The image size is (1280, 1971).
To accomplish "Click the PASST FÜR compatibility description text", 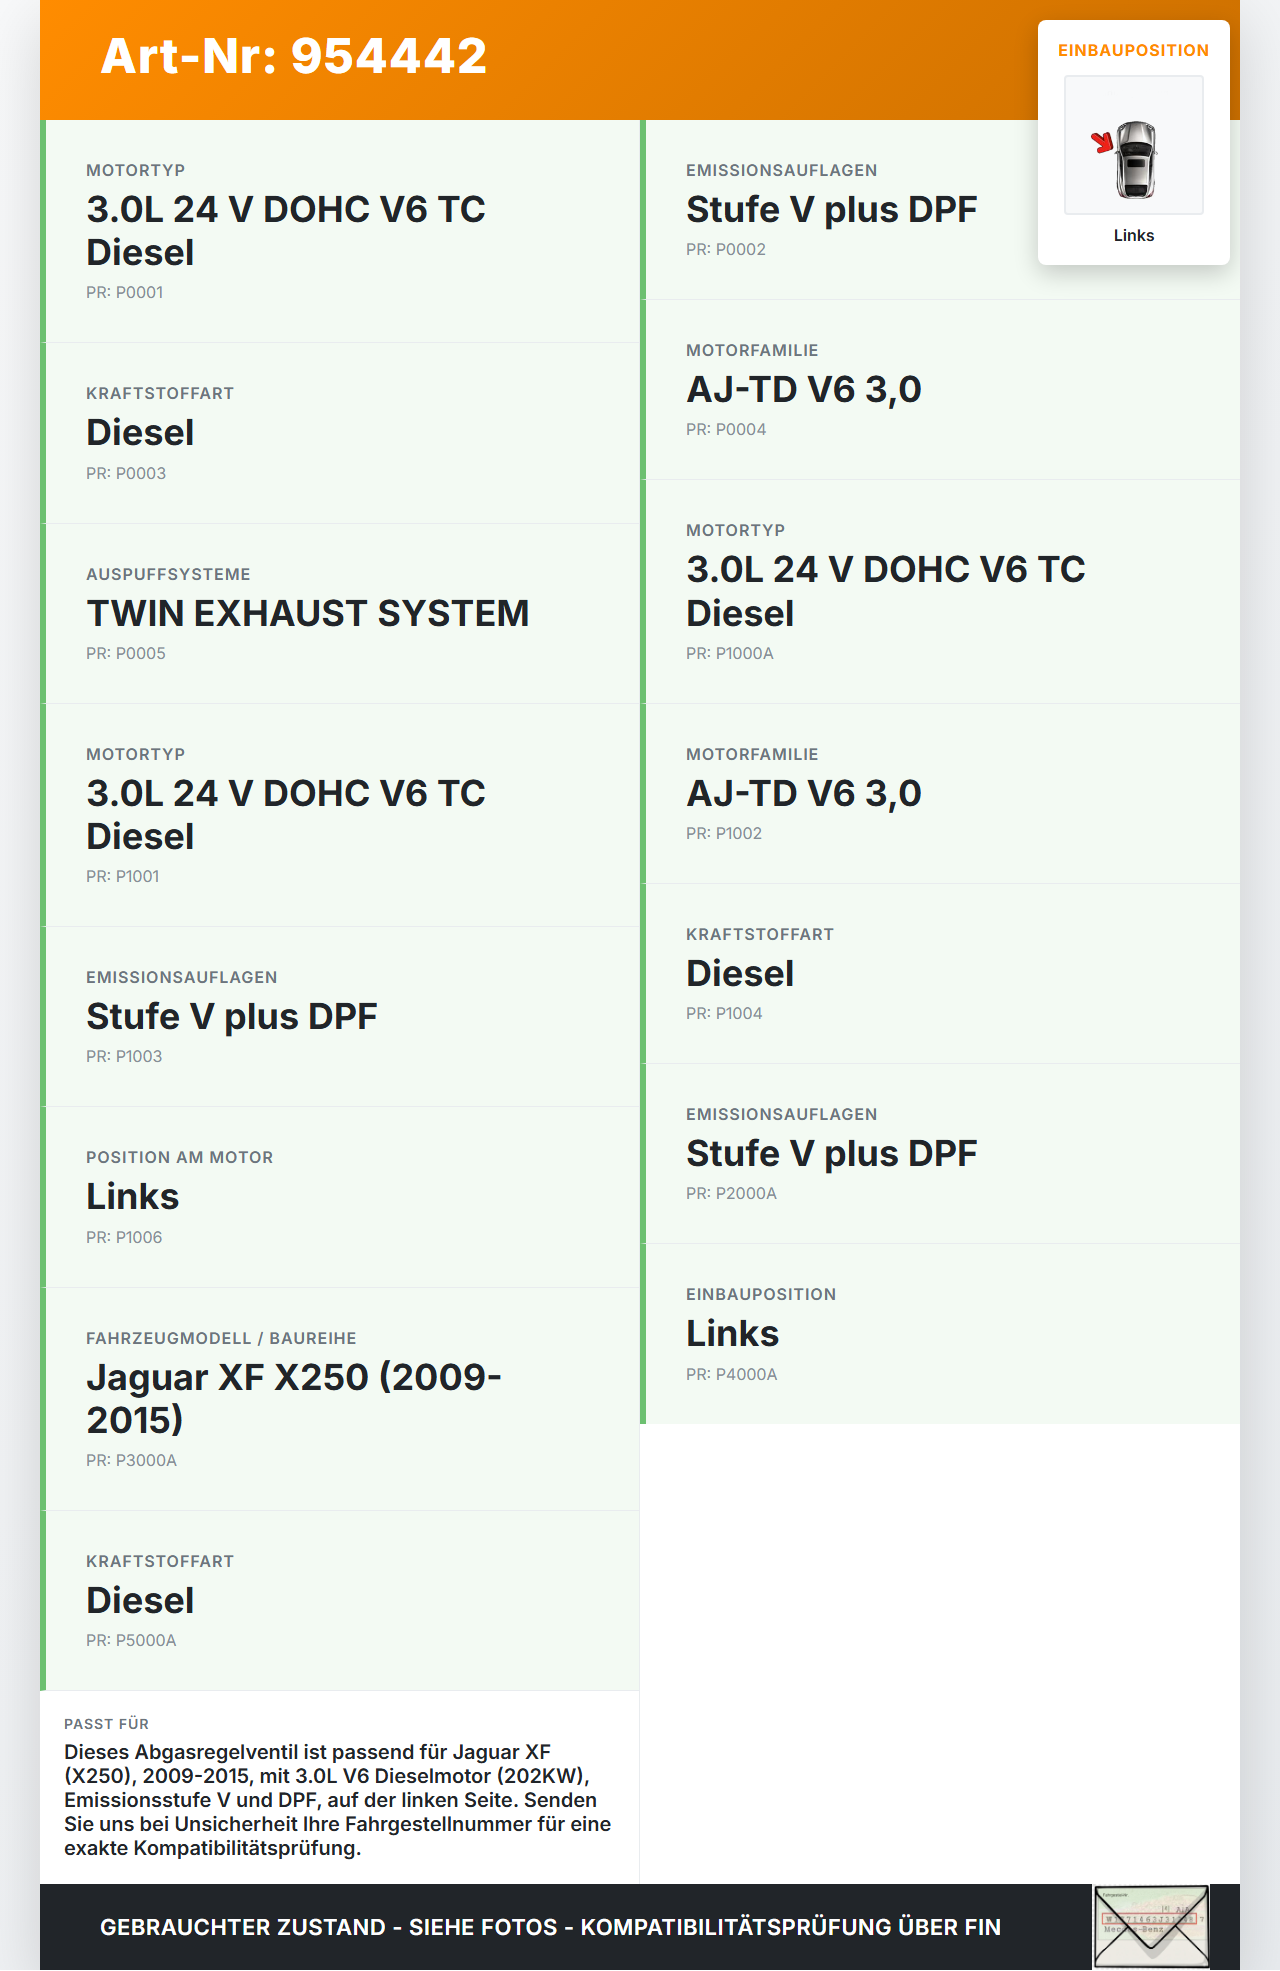I will (337, 1800).
